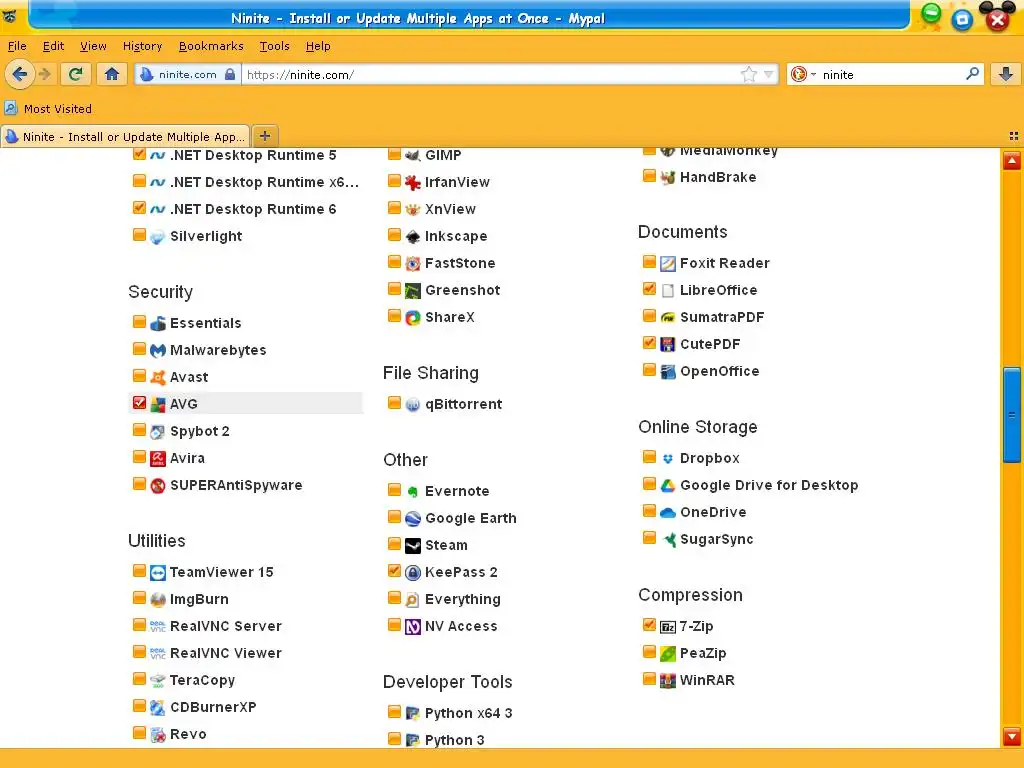Viewport: 1024px width, 768px height.
Task: Click the Avast app icon
Action: click(x=157, y=377)
